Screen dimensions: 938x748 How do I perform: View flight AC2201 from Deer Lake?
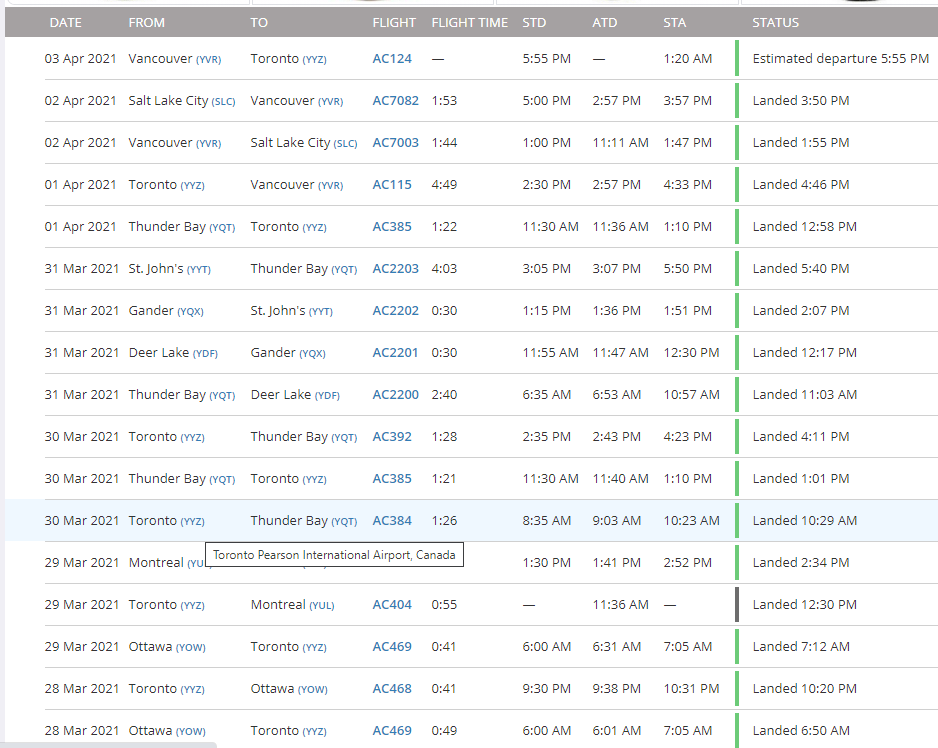click(x=395, y=353)
